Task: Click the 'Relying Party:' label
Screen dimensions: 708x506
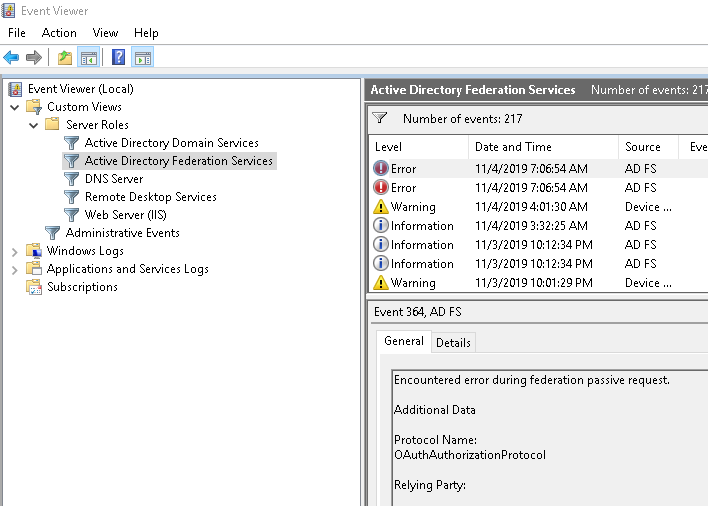Action: click(x=429, y=485)
